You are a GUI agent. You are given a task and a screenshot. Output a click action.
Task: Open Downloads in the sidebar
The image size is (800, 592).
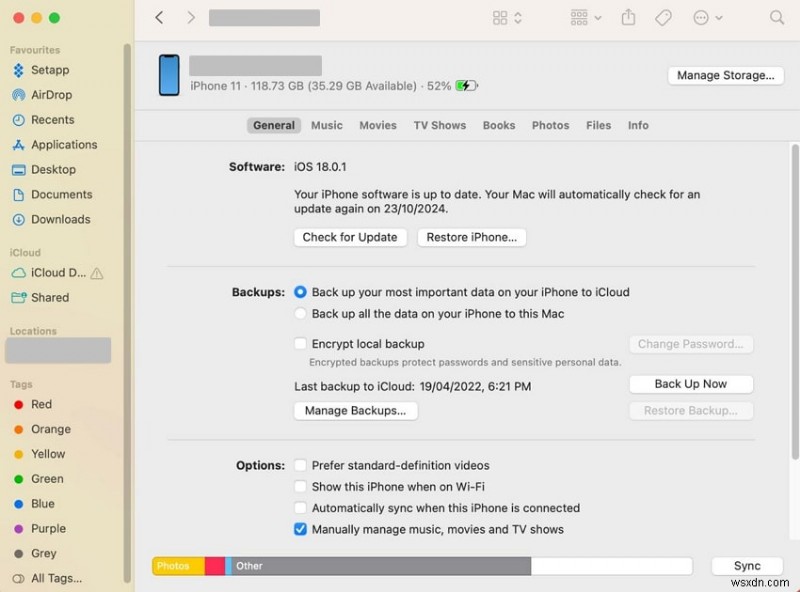click(x=61, y=219)
